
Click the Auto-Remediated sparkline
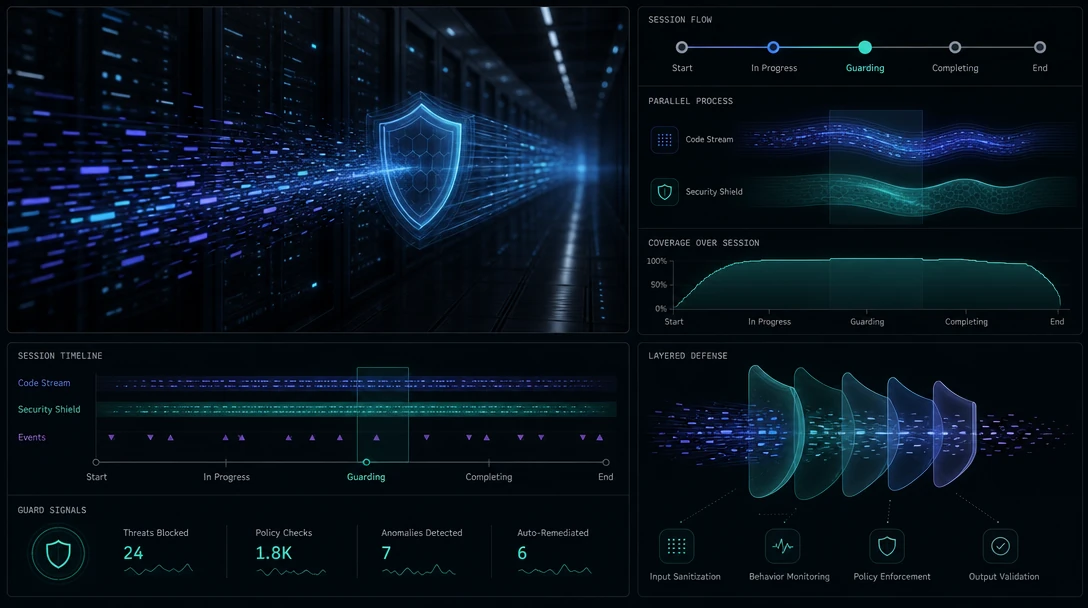tap(554, 570)
